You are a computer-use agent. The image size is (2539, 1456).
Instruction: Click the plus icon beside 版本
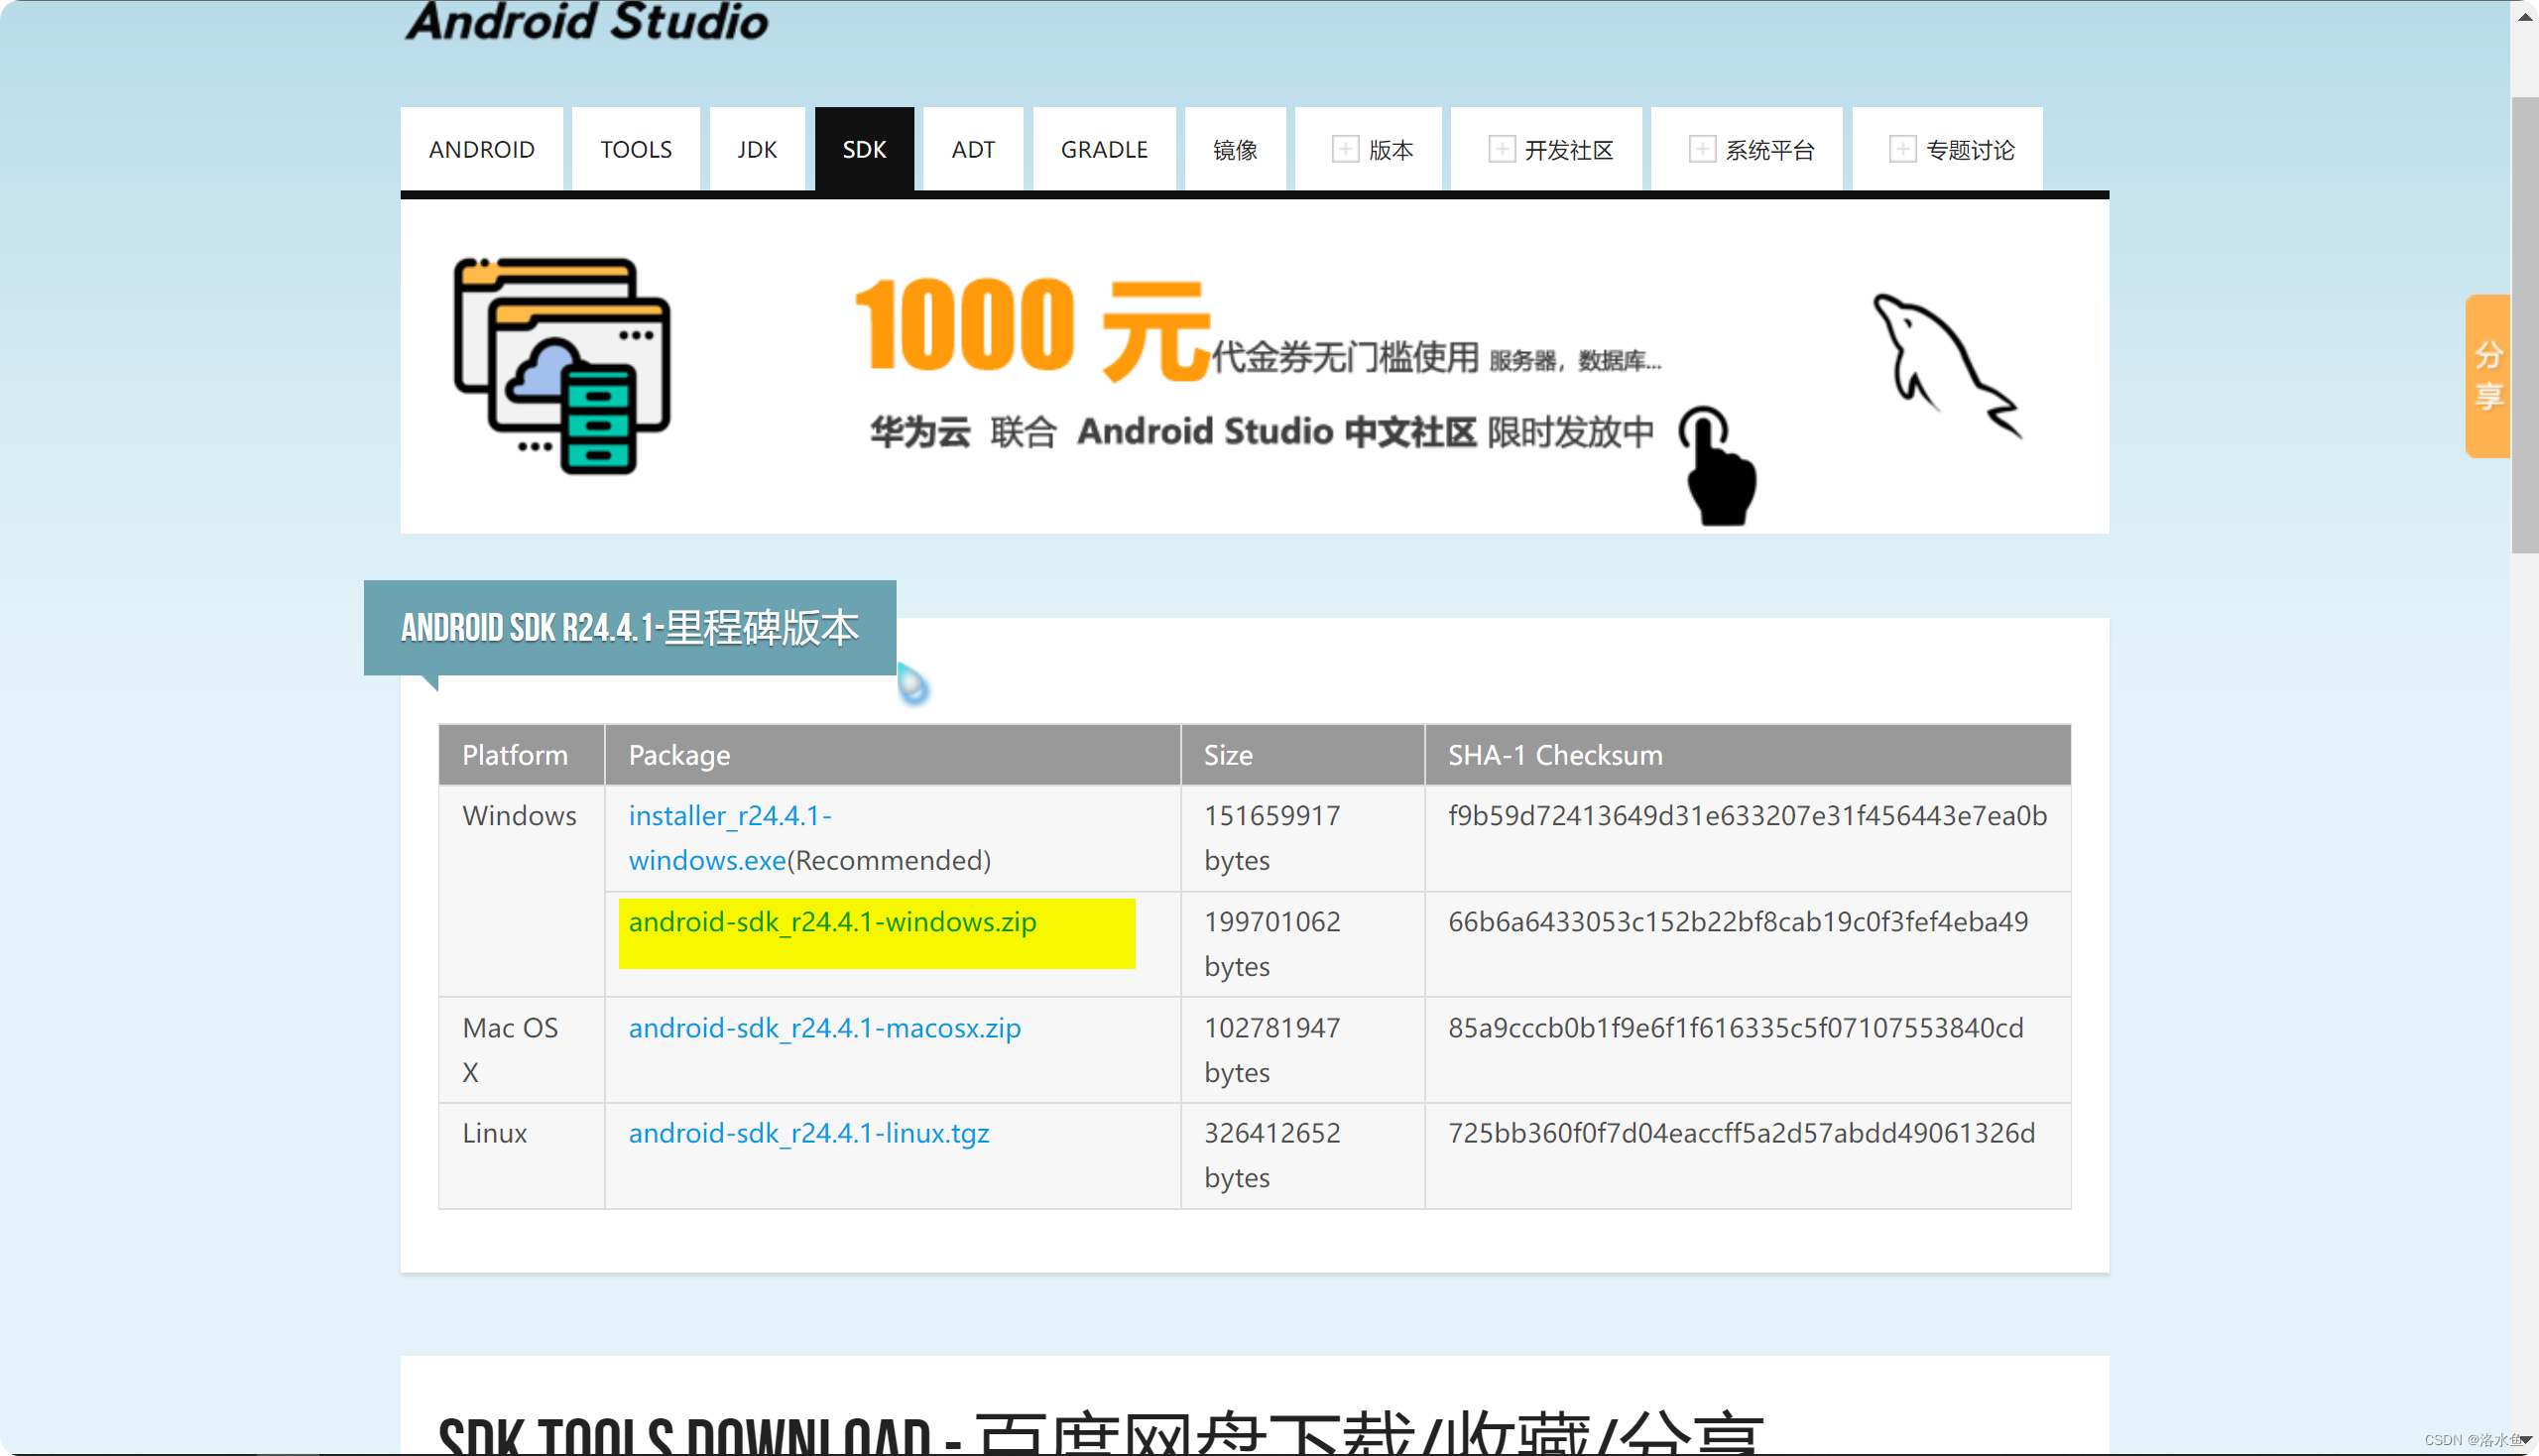coord(1345,149)
